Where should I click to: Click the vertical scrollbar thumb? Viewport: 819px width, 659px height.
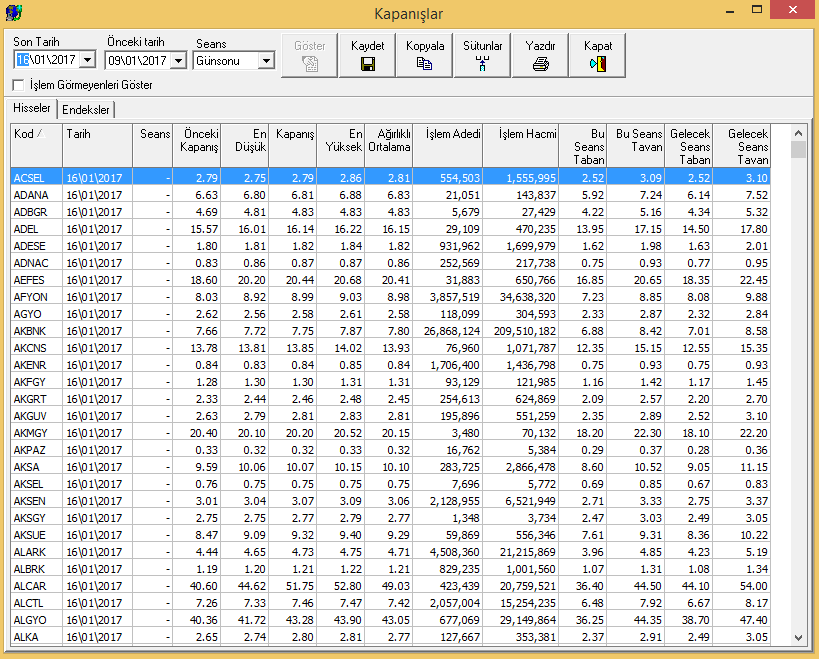798,149
